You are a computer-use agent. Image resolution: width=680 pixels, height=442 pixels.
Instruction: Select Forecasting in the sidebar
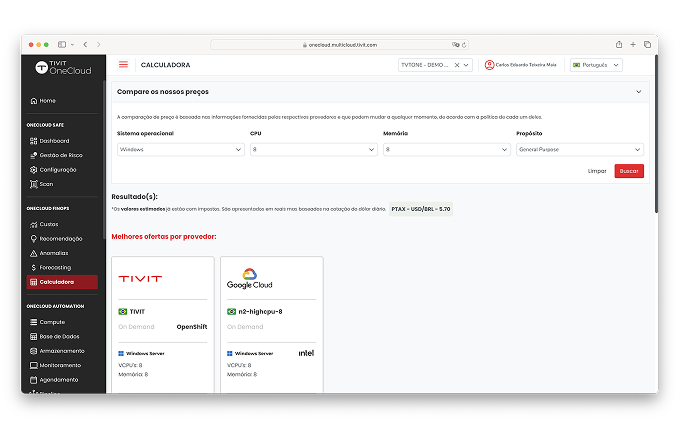[55, 267]
